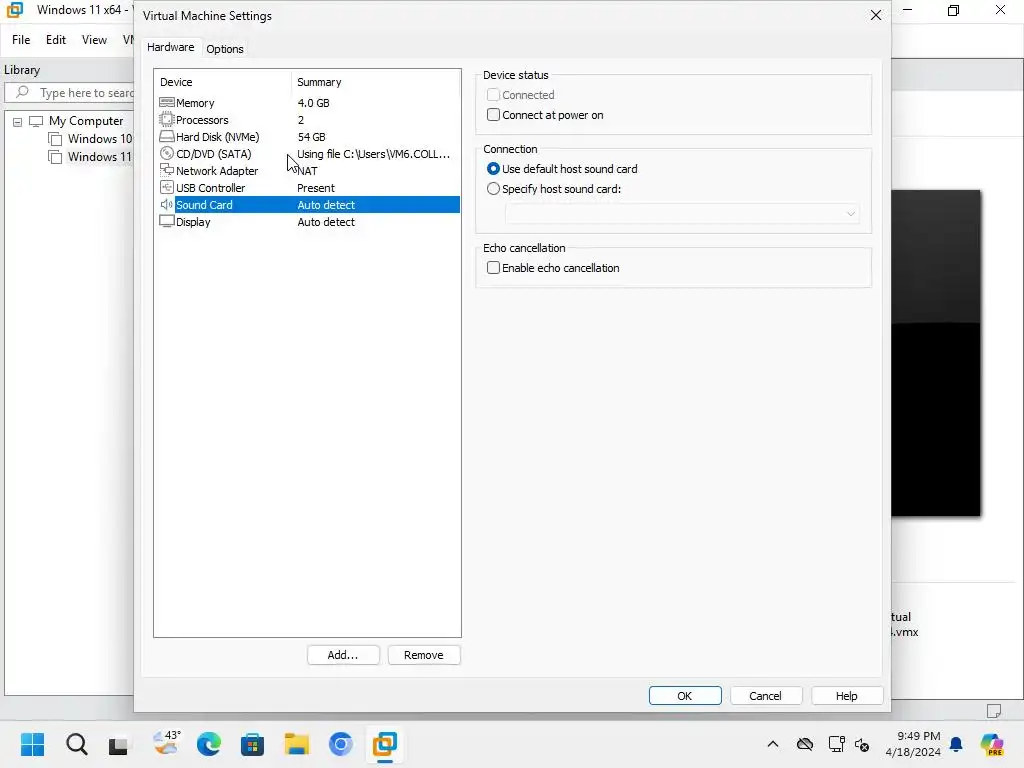Click Remove to delete the device
Viewport: 1024px width, 768px height.
coord(424,655)
